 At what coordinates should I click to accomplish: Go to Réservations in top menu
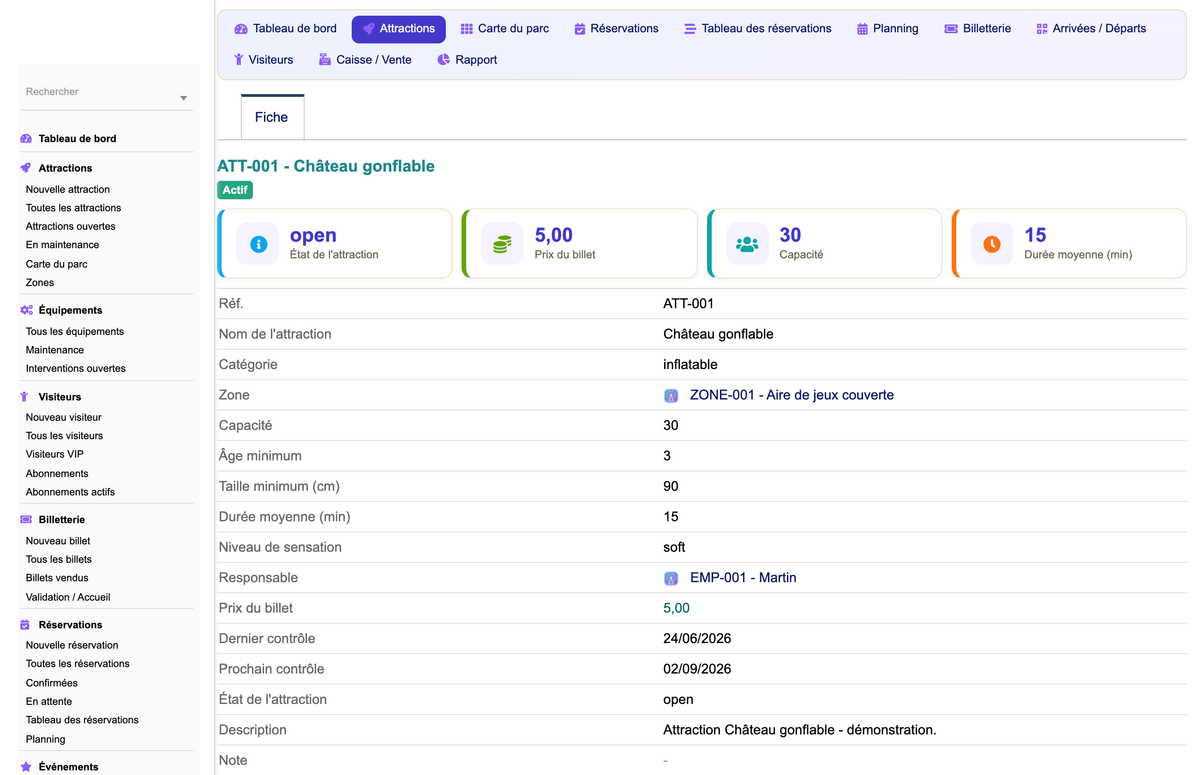tap(616, 29)
